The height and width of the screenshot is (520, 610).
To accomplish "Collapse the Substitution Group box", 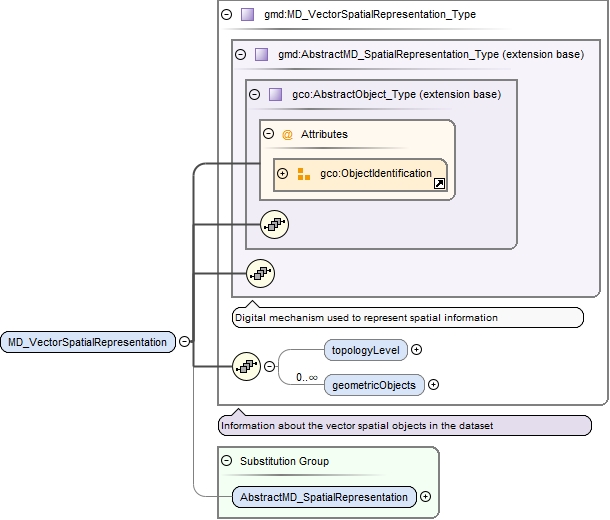I will tap(227, 461).
